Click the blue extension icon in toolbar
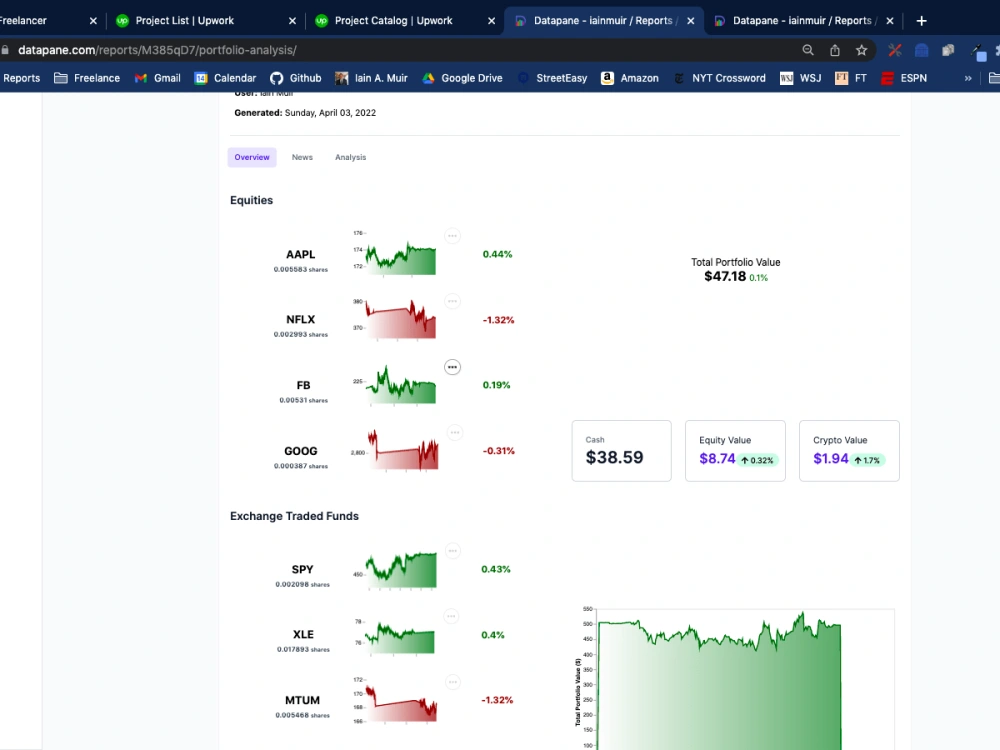 coord(922,50)
